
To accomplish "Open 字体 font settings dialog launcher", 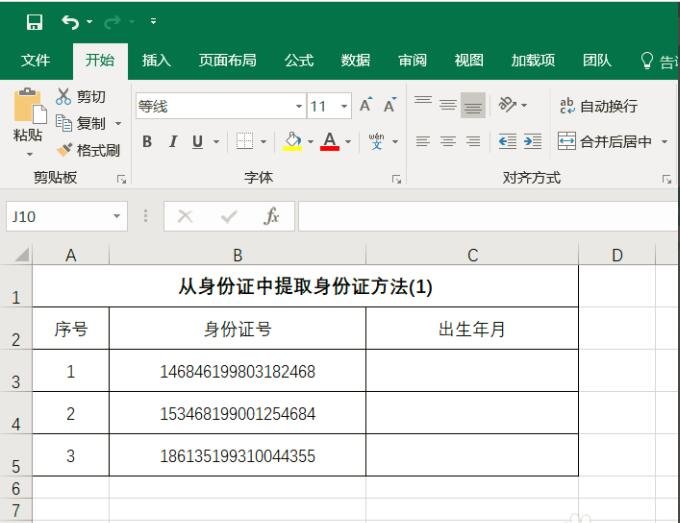I will click(x=396, y=179).
